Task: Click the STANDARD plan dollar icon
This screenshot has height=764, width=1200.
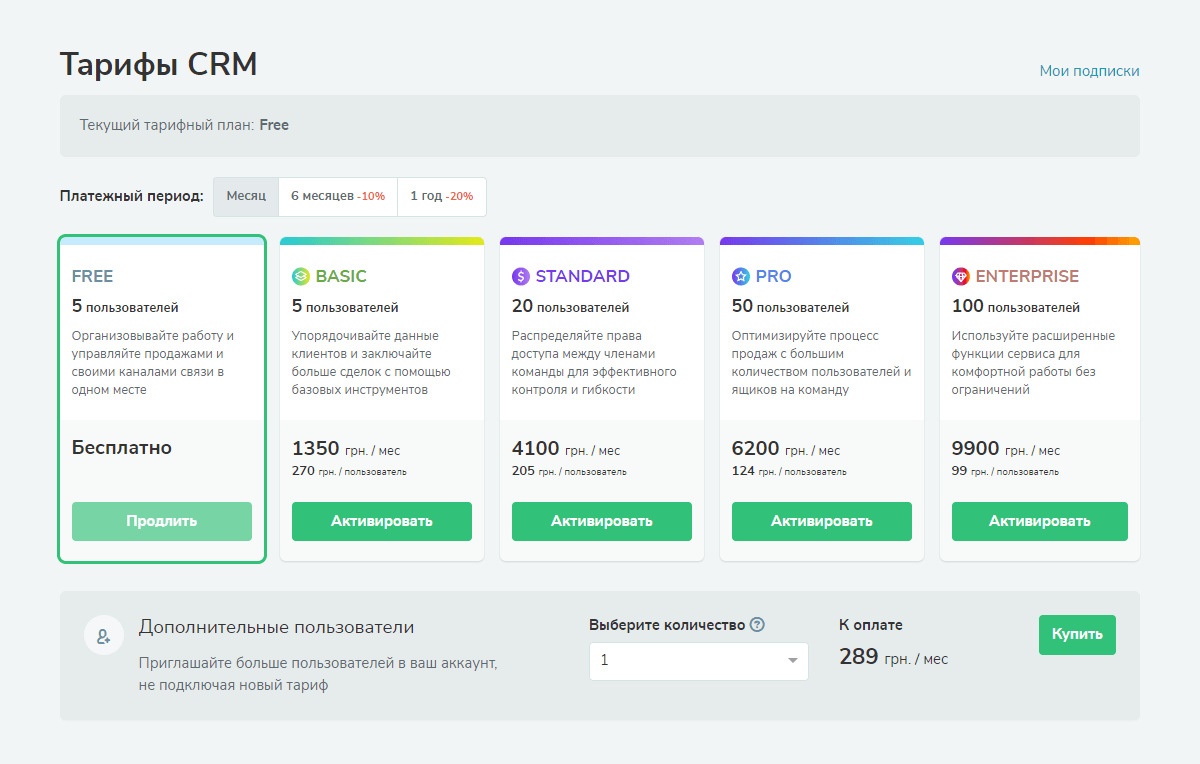Action: coord(521,276)
